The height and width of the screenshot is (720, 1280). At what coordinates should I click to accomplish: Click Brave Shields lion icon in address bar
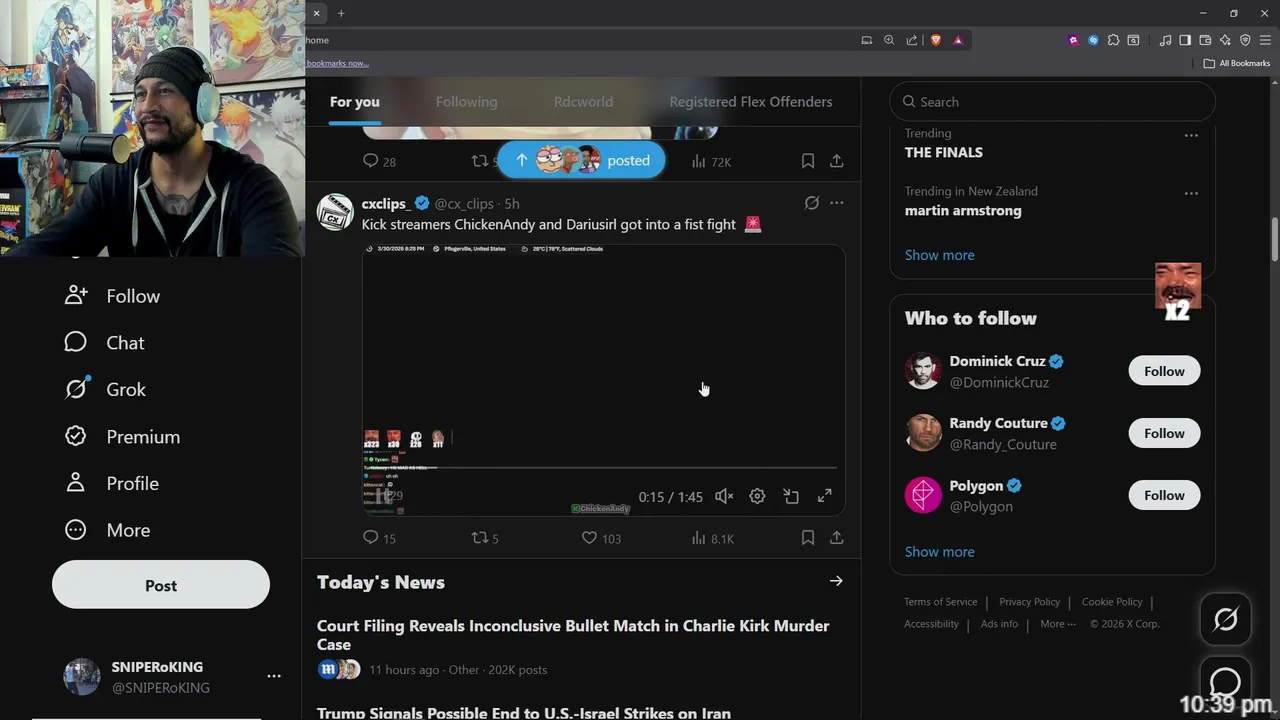(936, 40)
